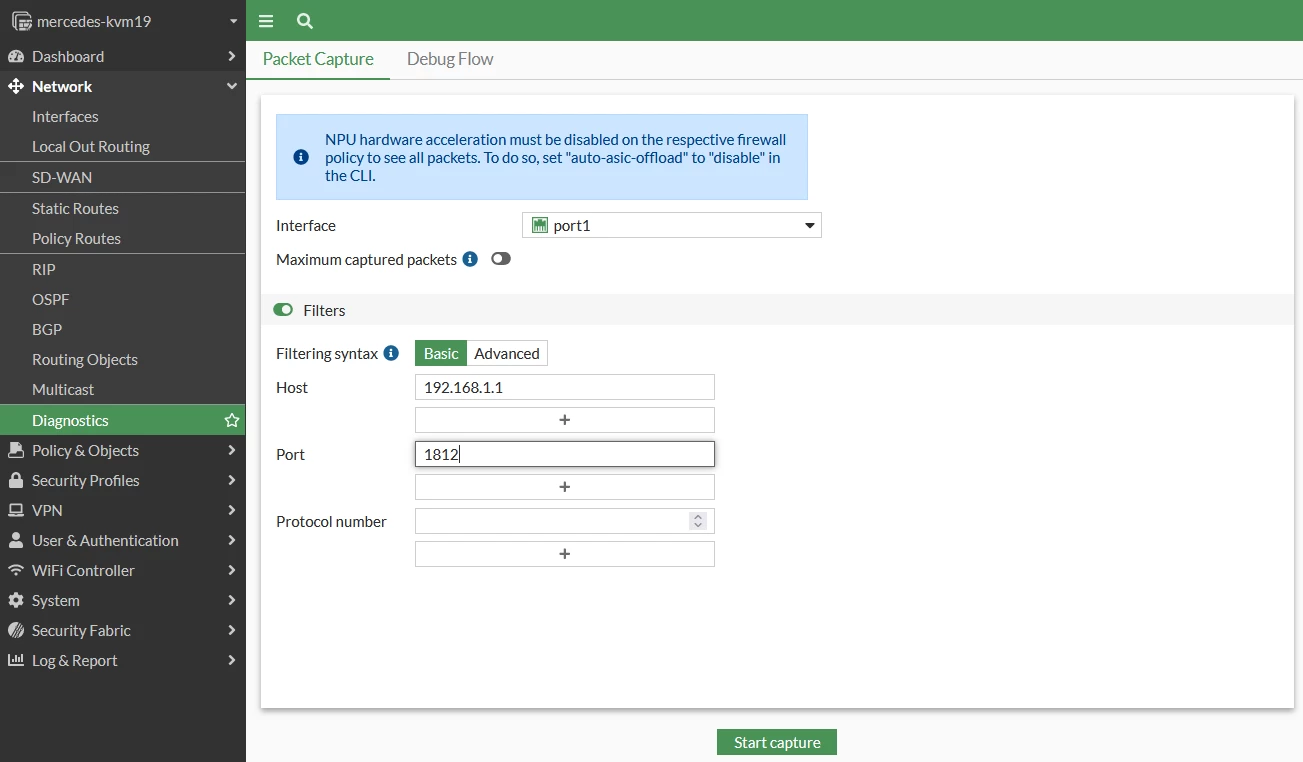Click the Security Fabric icon
Image resolution: width=1303 pixels, height=762 pixels.
tap(15, 630)
